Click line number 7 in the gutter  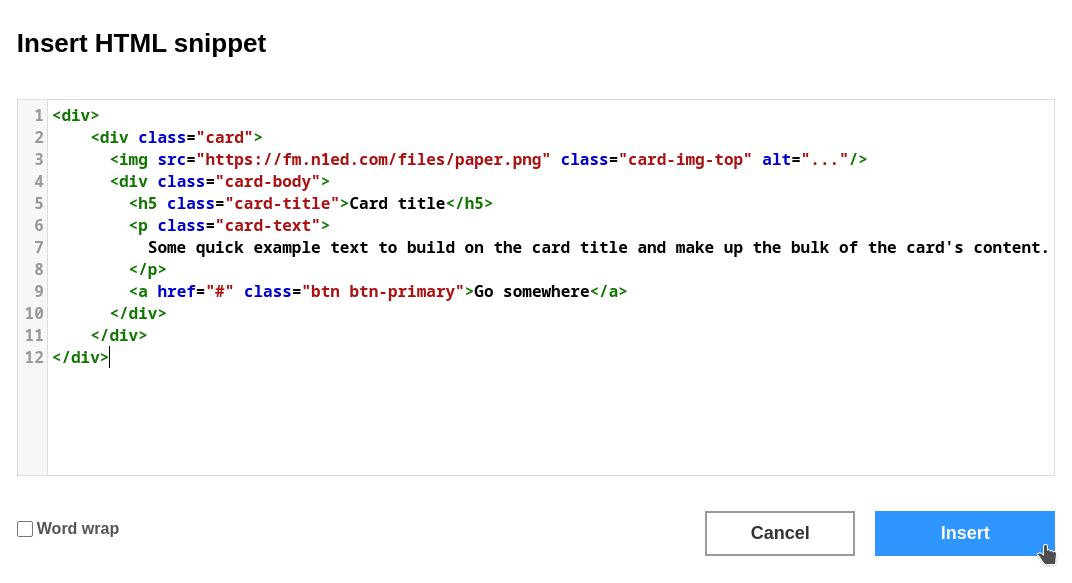pos(37,247)
